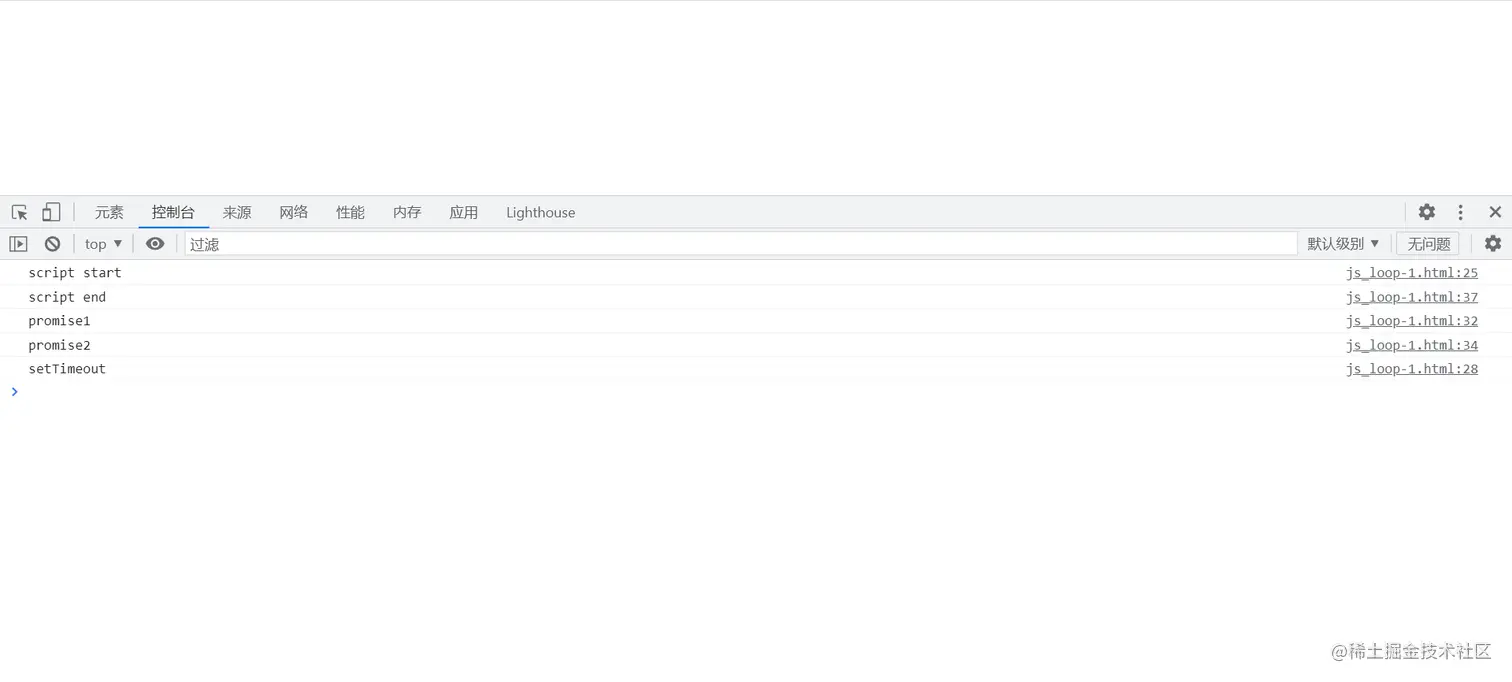1512x682 pixels.
Task: Open the 默认级别 log level dropdown
Action: (1343, 243)
